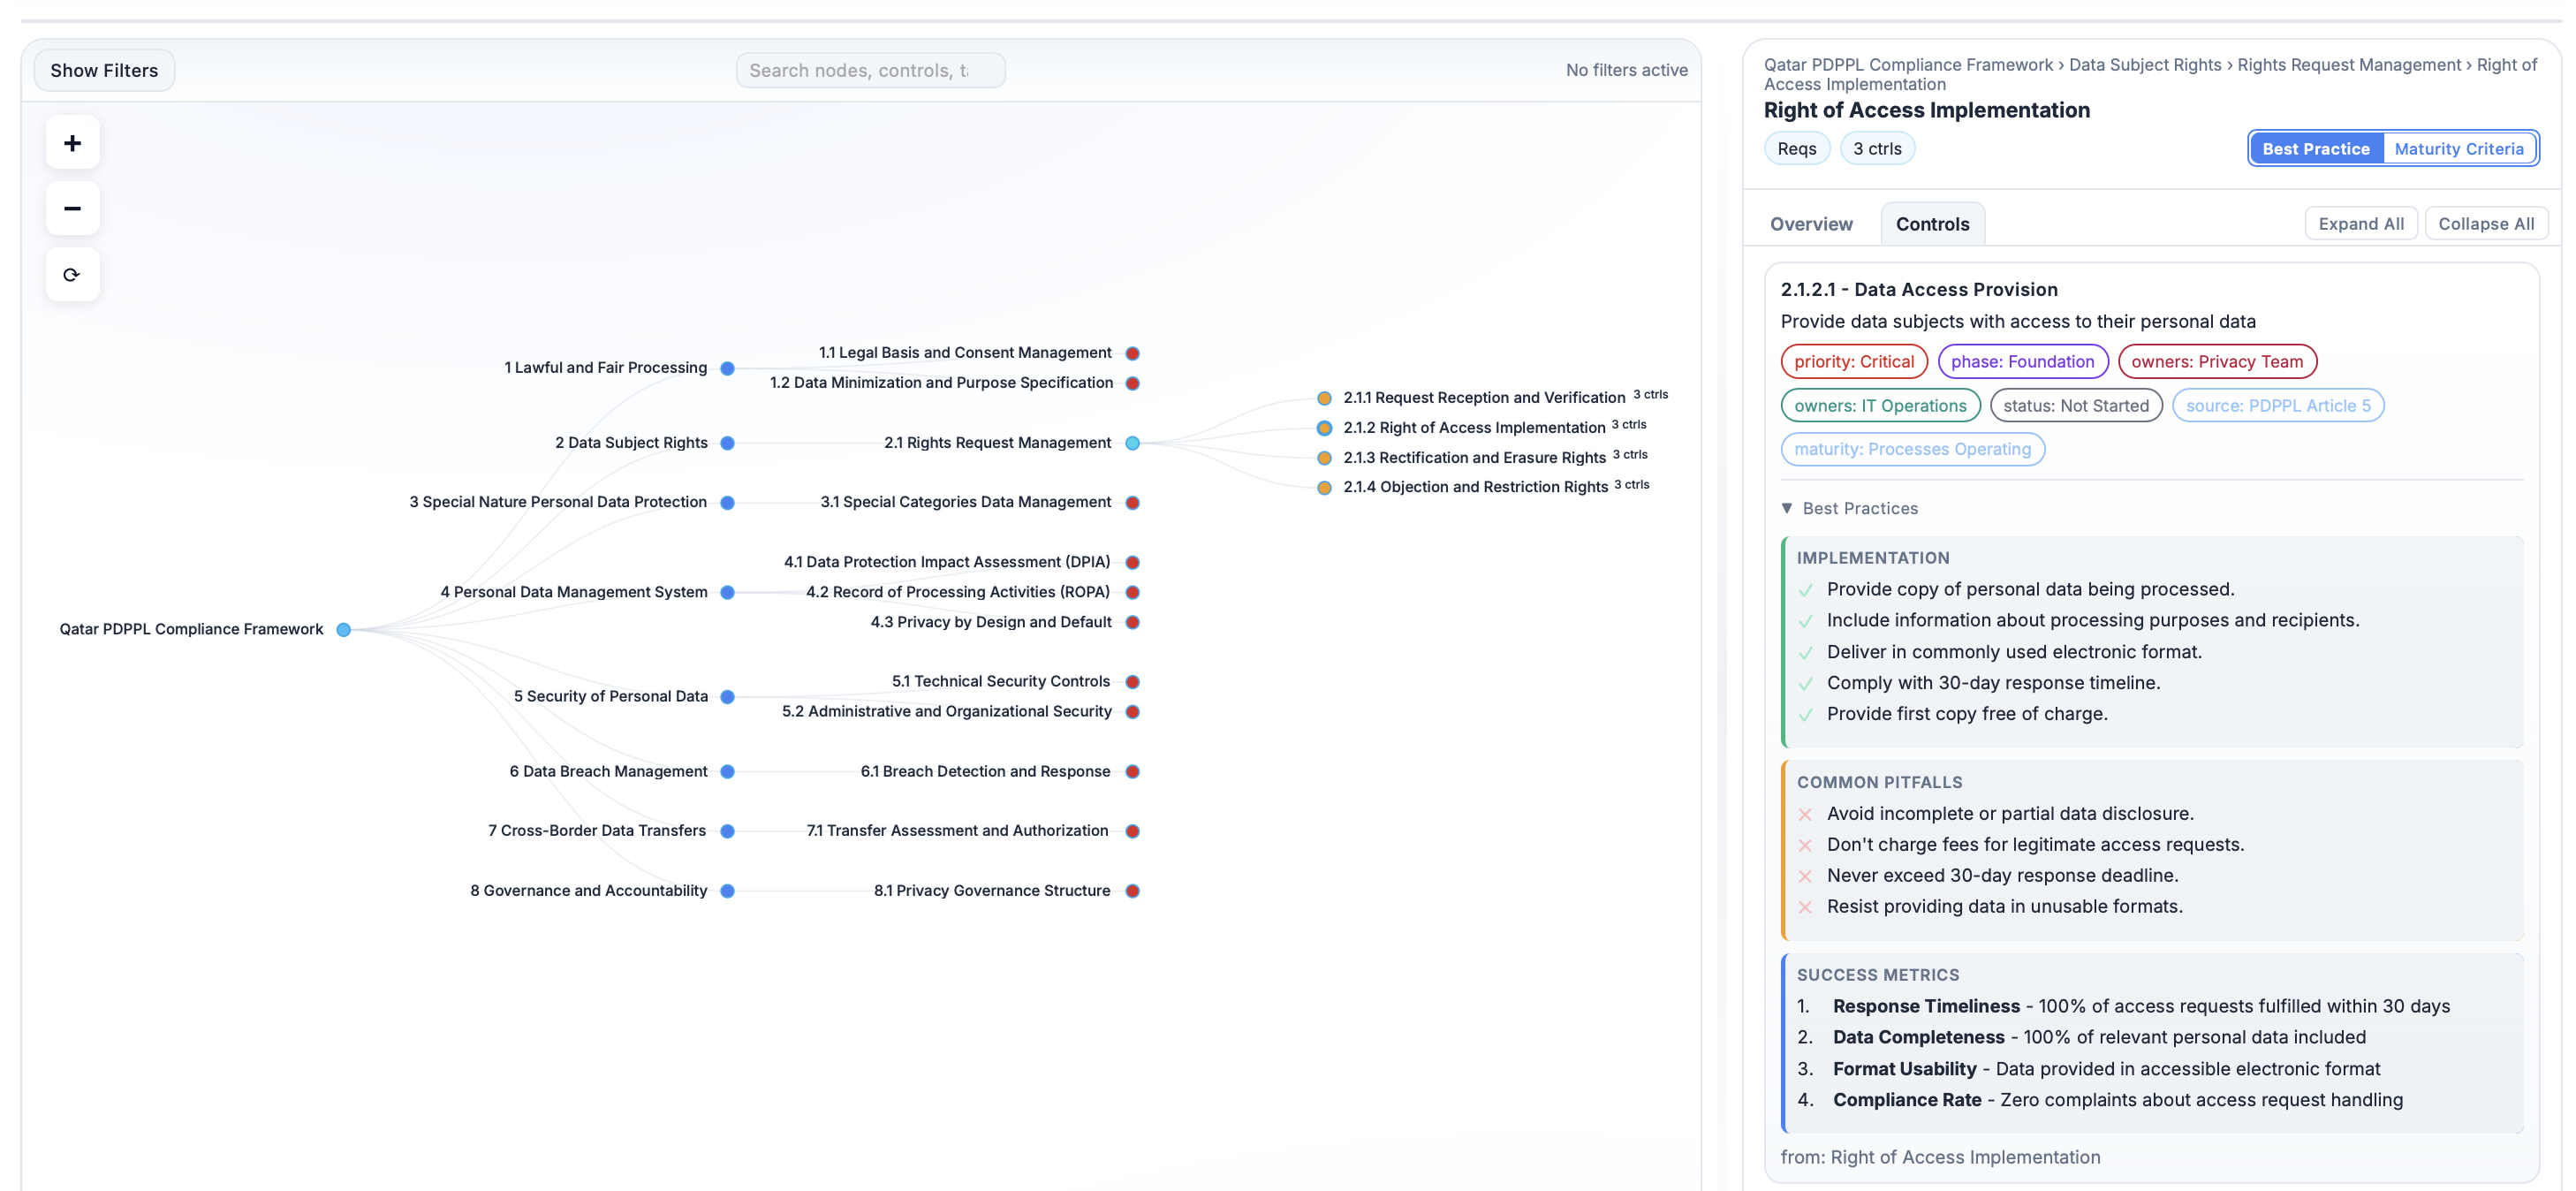This screenshot has width=2576, height=1191.
Task: Click the priority: Critical red tag
Action: 1853,362
